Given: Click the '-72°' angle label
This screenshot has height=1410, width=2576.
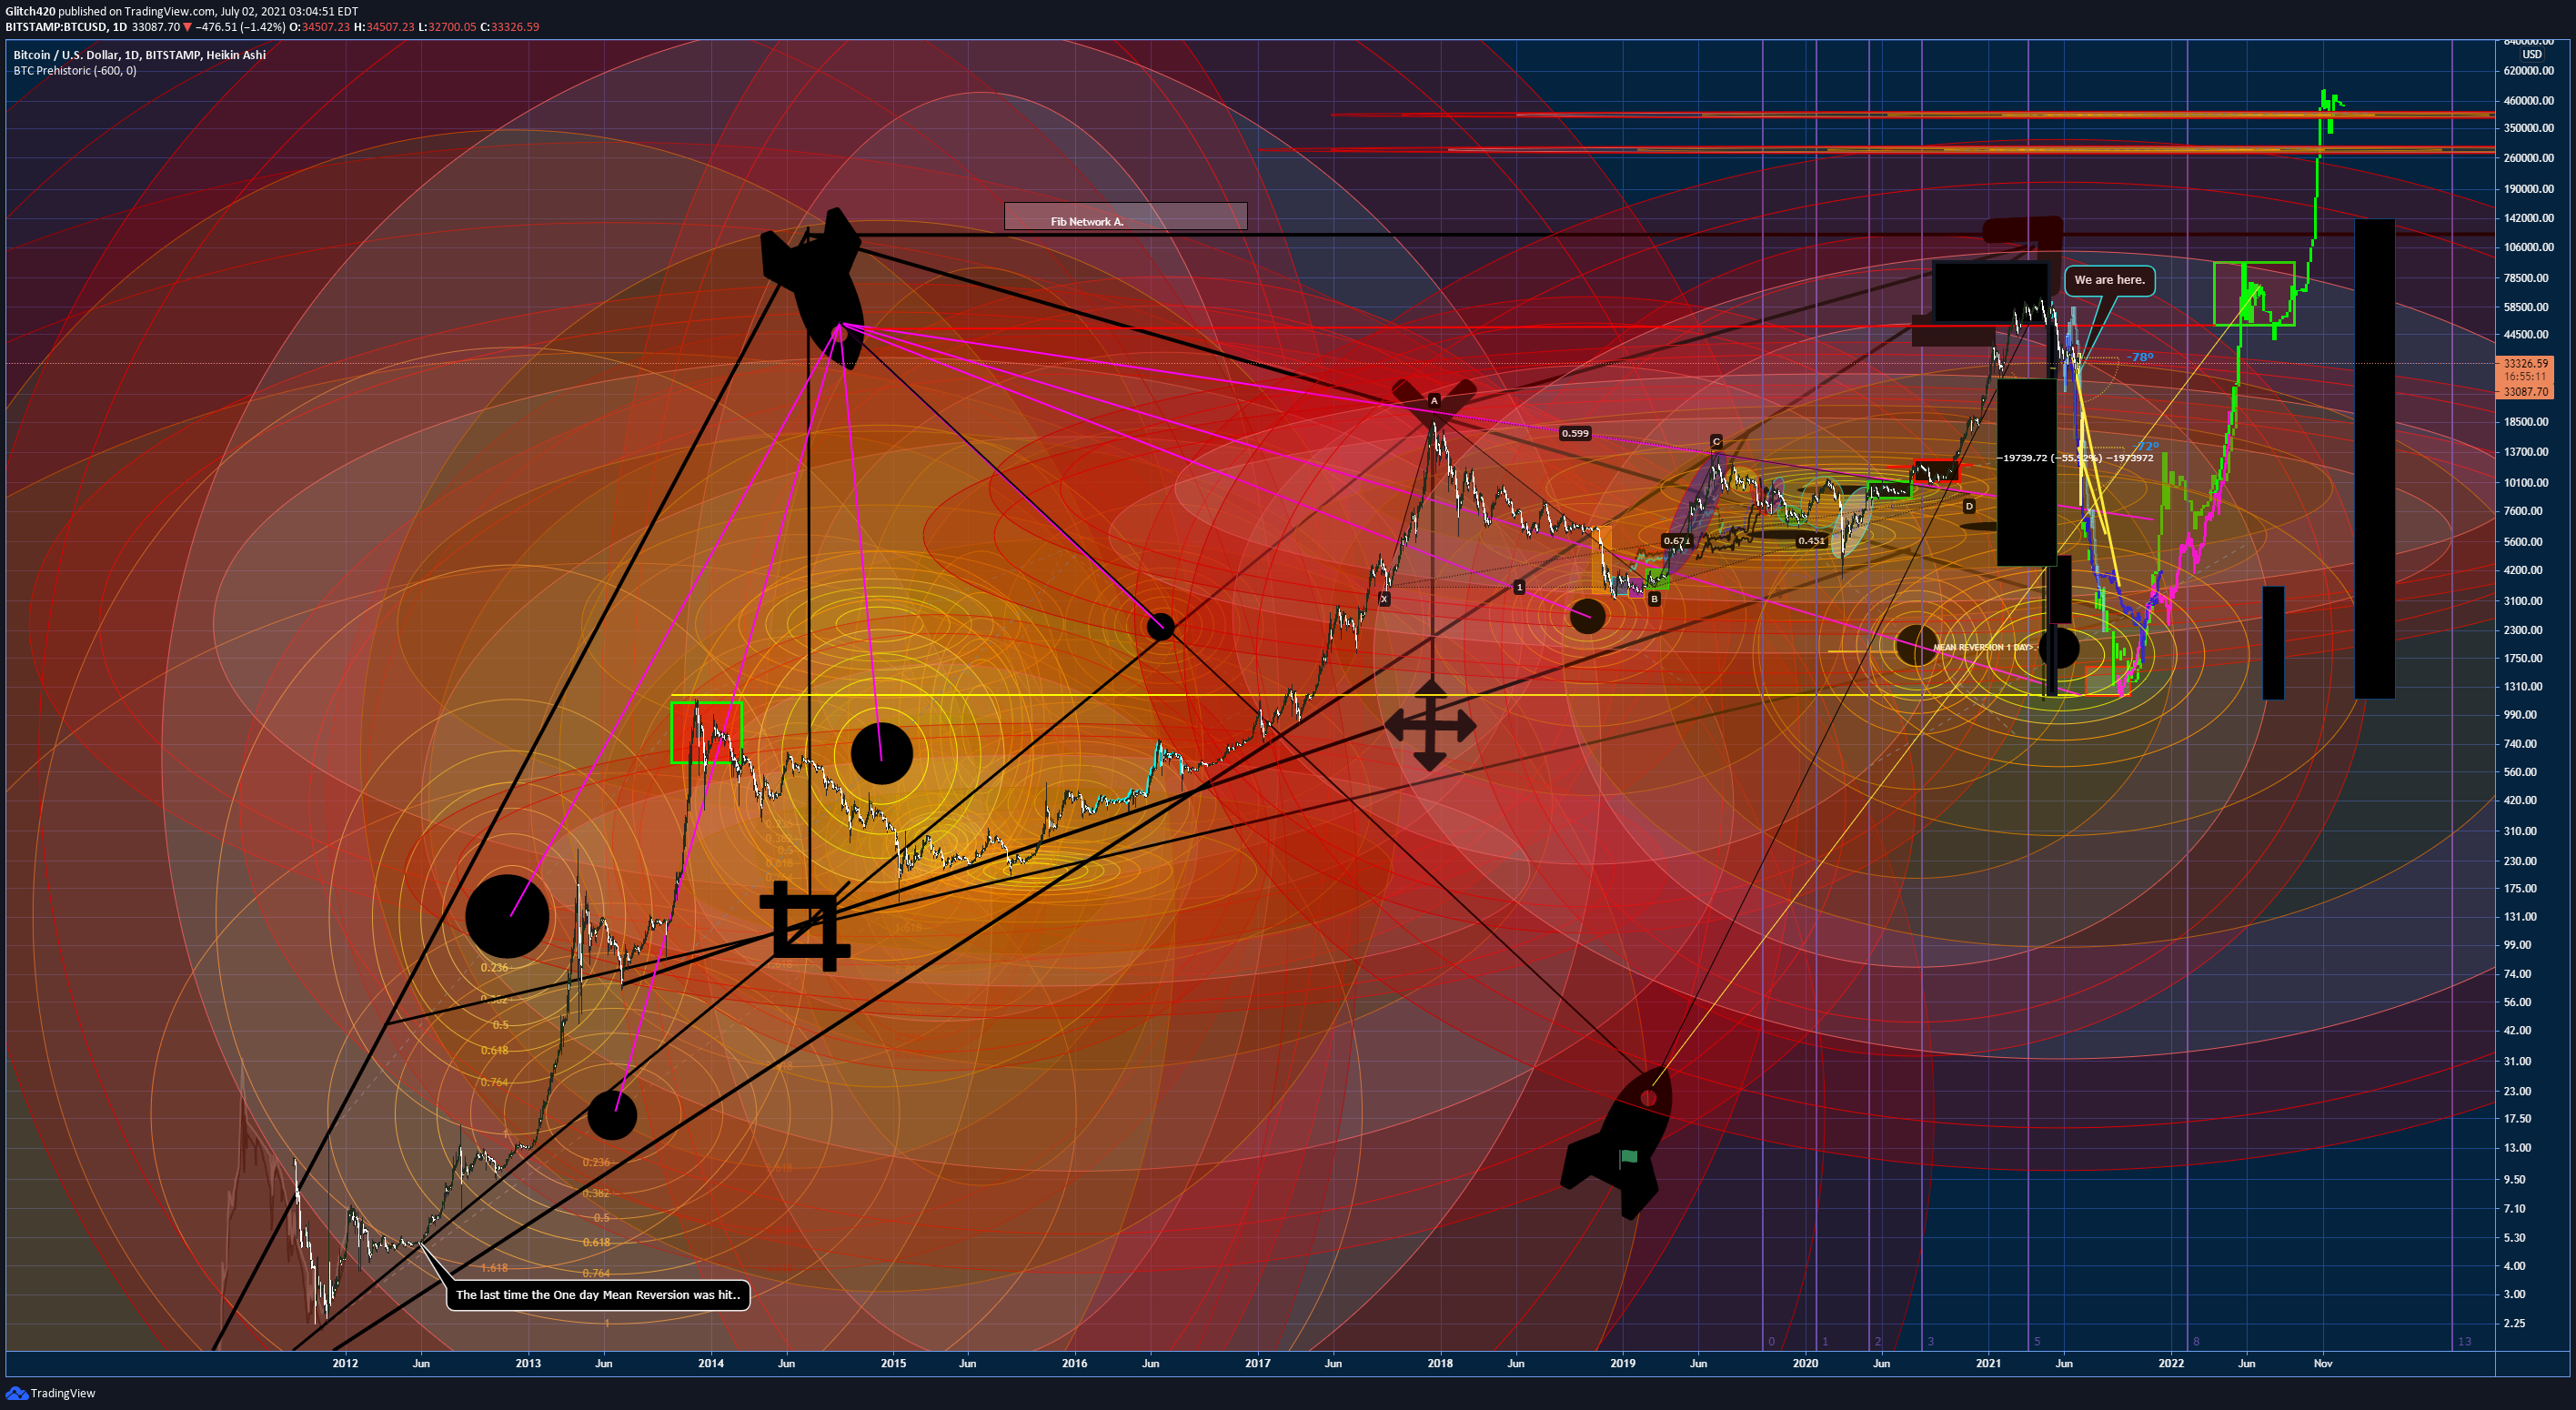Looking at the screenshot, I should tap(2146, 446).
